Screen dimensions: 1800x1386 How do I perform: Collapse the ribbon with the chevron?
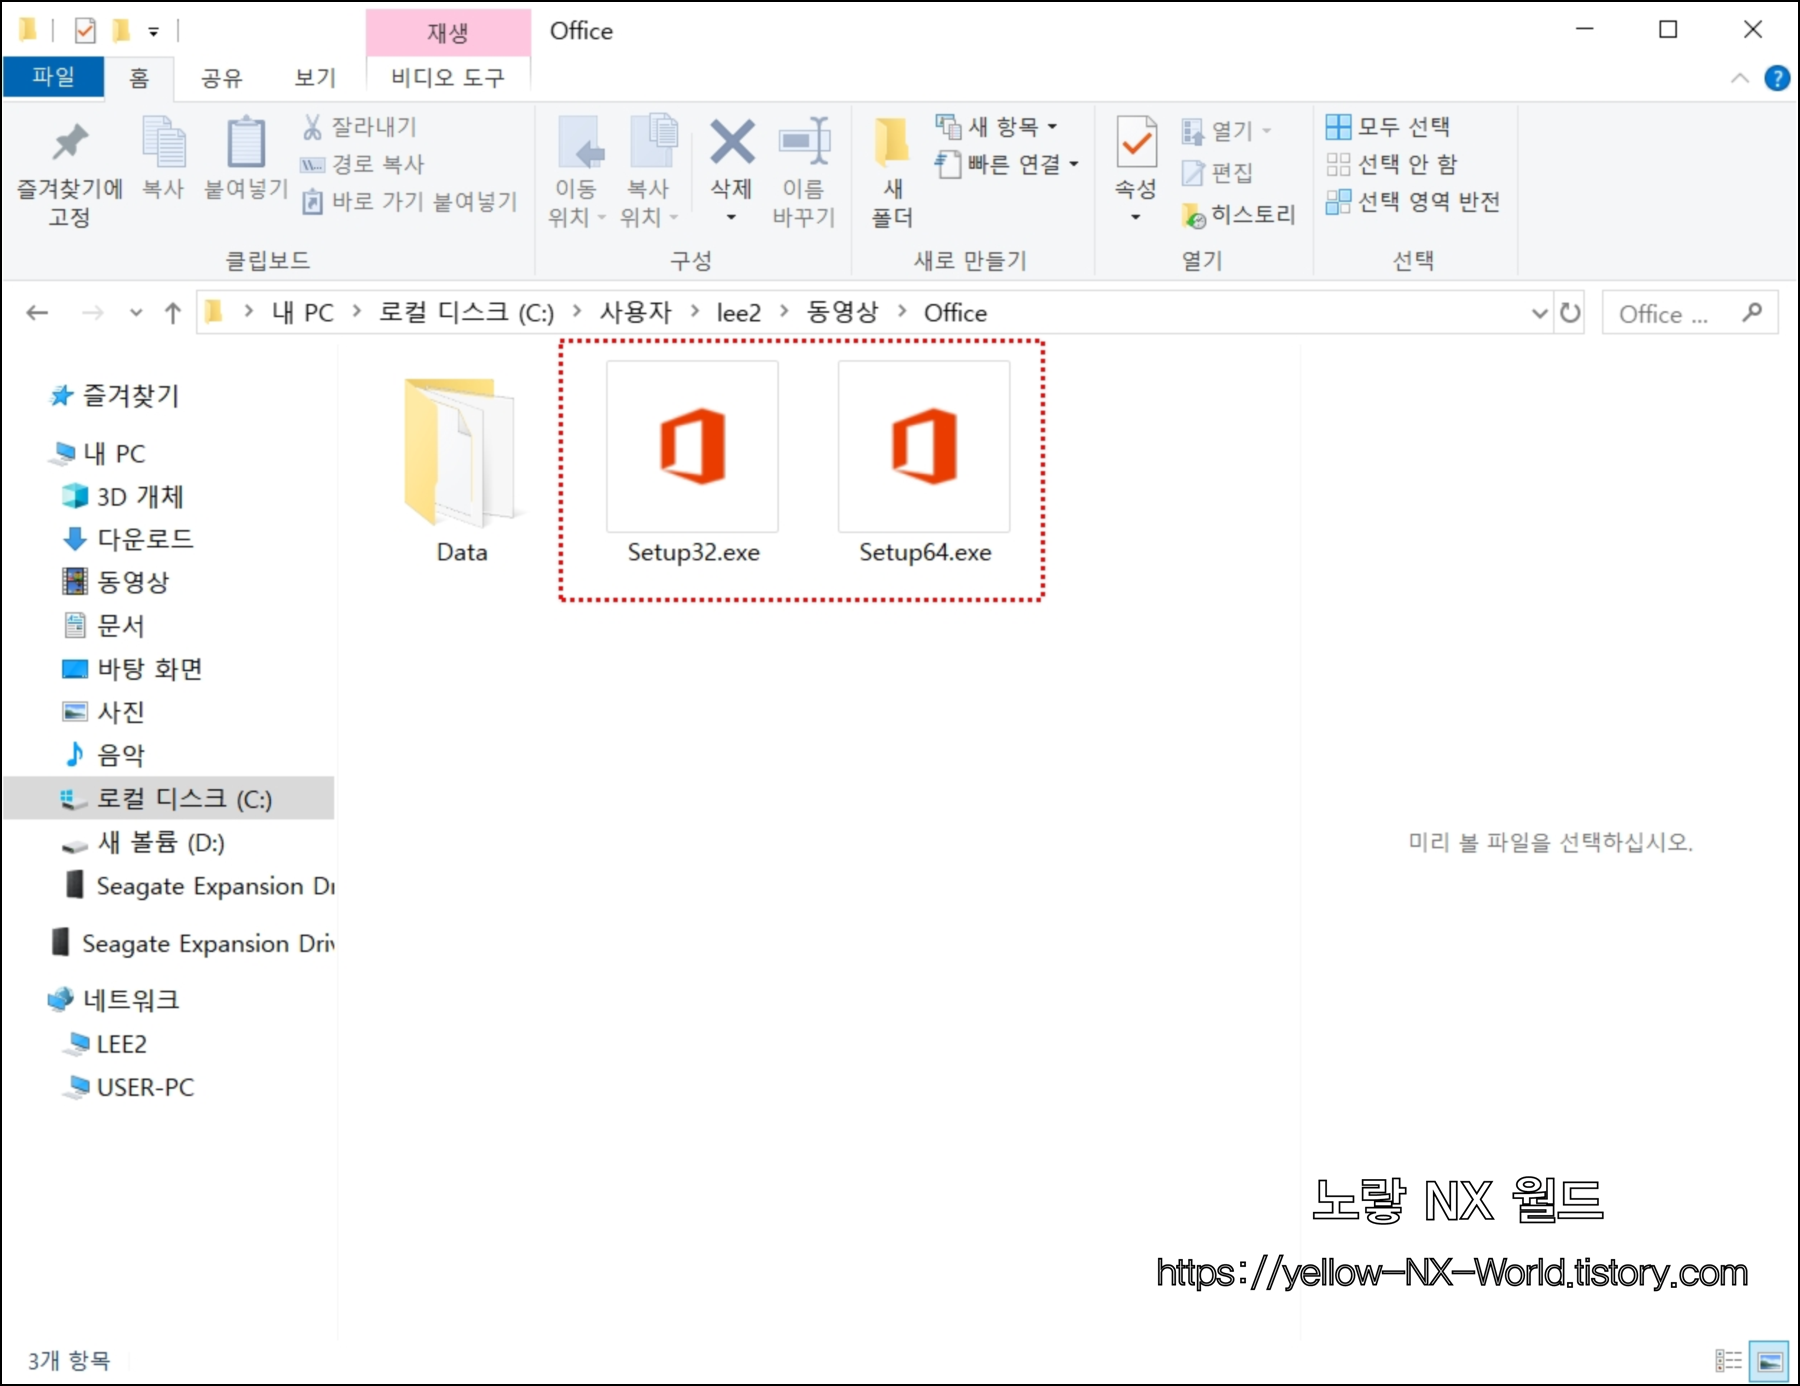tap(1740, 78)
